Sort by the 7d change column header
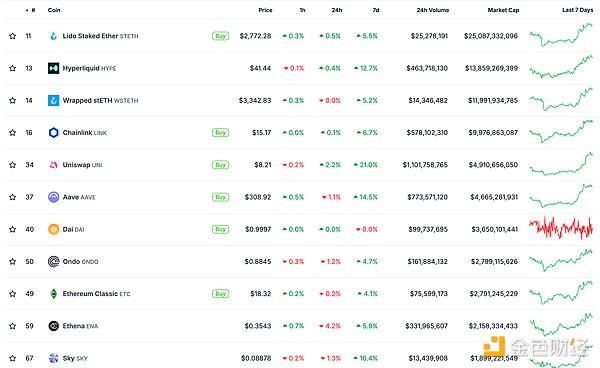The height and width of the screenshot is (368, 600). pos(376,10)
